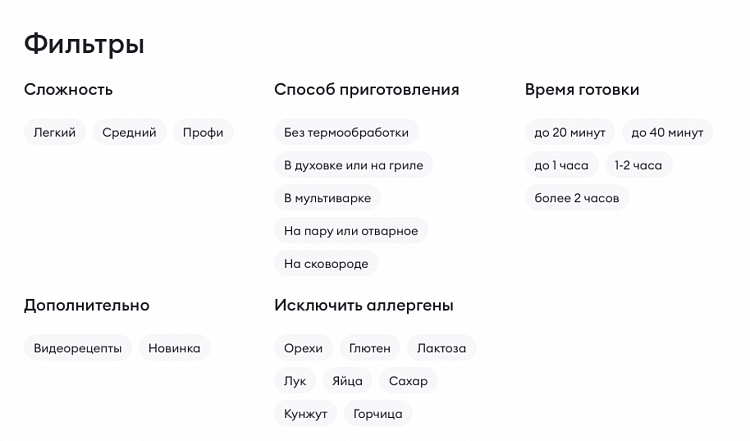Filter by до 20 минут cooking time
Image resolution: width=750 pixels, height=441 pixels.
click(x=570, y=132)
